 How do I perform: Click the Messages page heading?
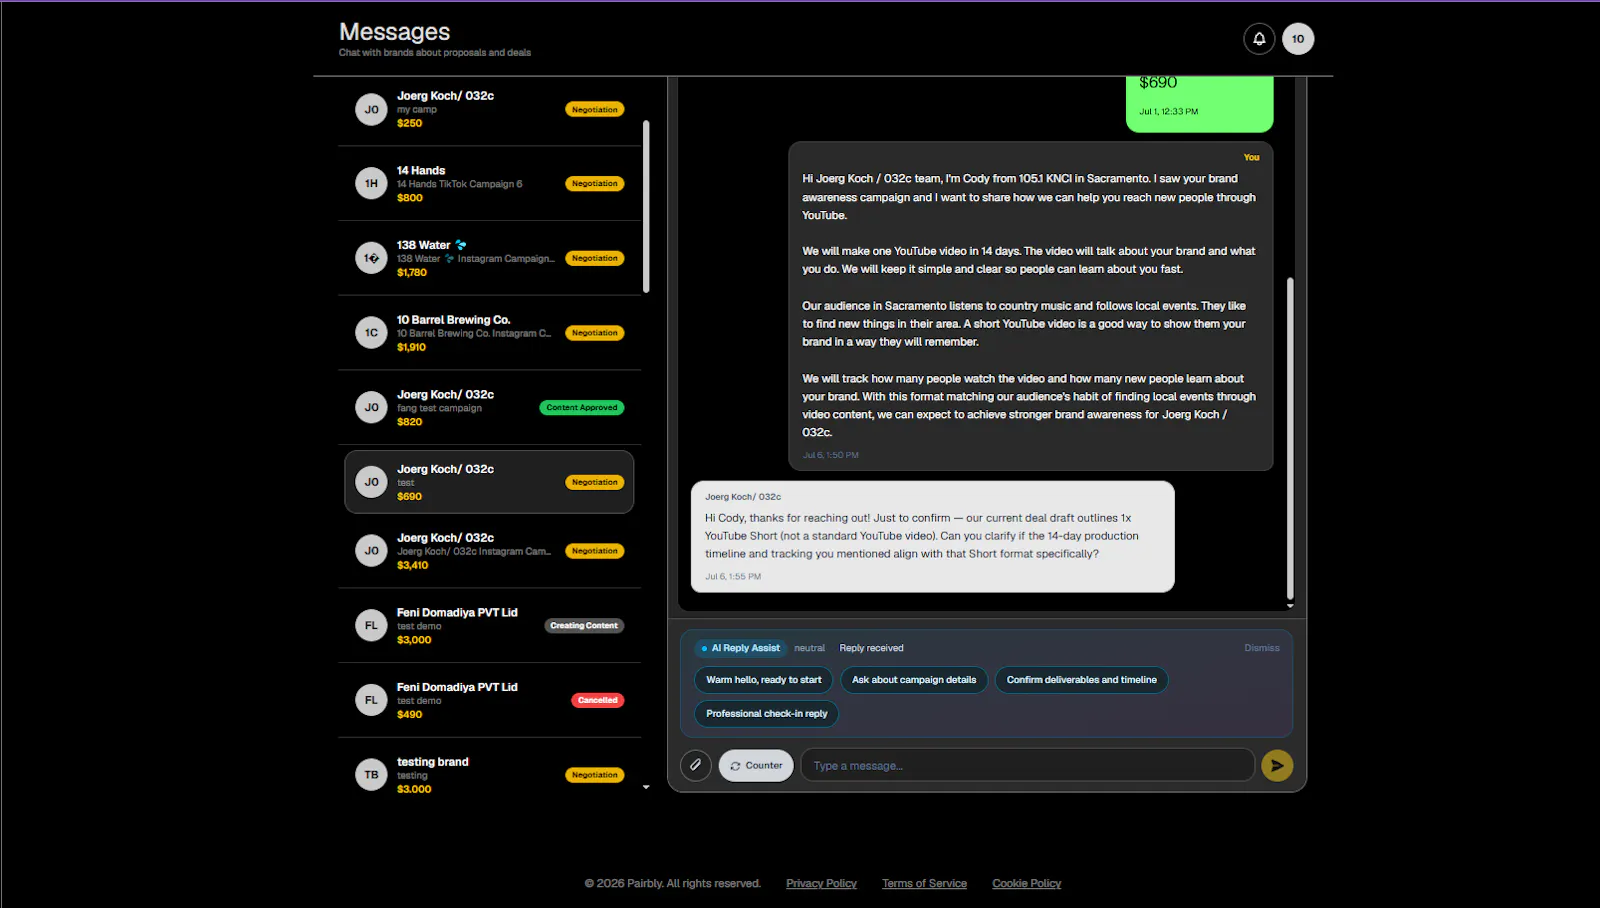(394, 32)
